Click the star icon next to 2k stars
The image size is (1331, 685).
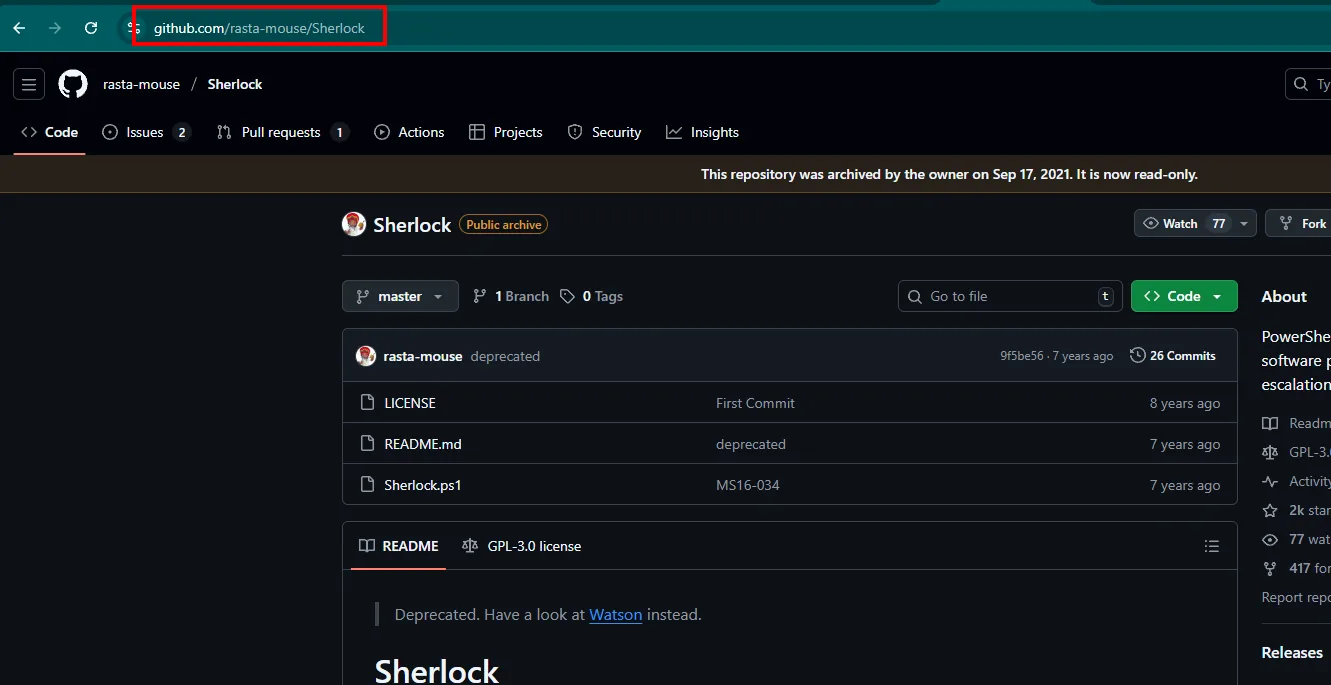(x=1270, y=510)
